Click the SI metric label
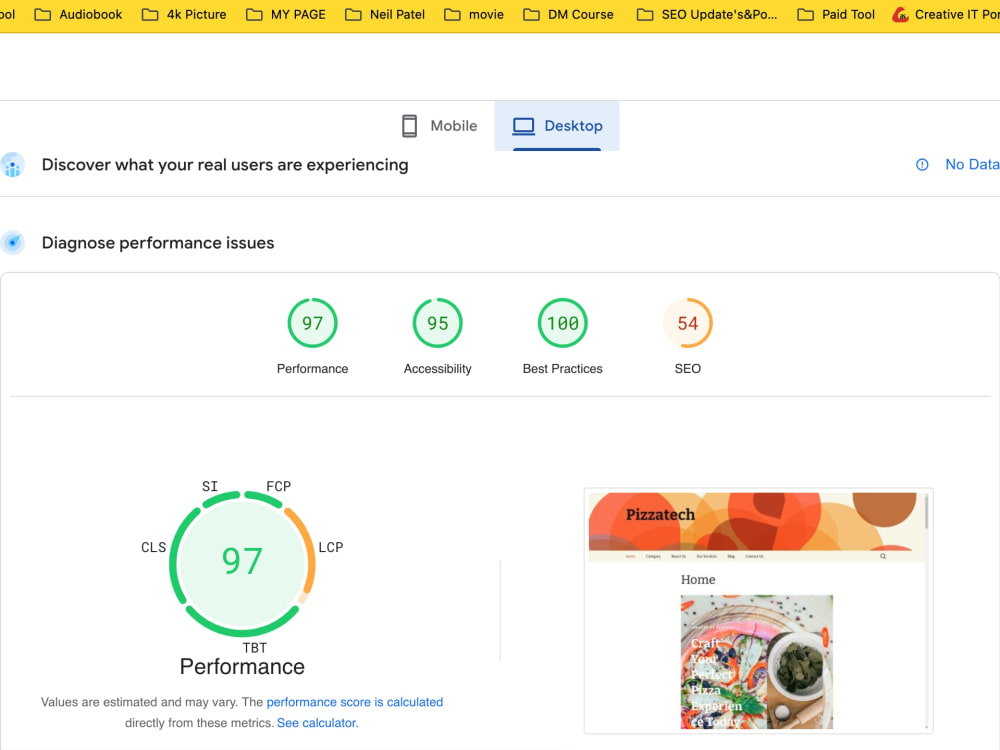 pos(210,486)
